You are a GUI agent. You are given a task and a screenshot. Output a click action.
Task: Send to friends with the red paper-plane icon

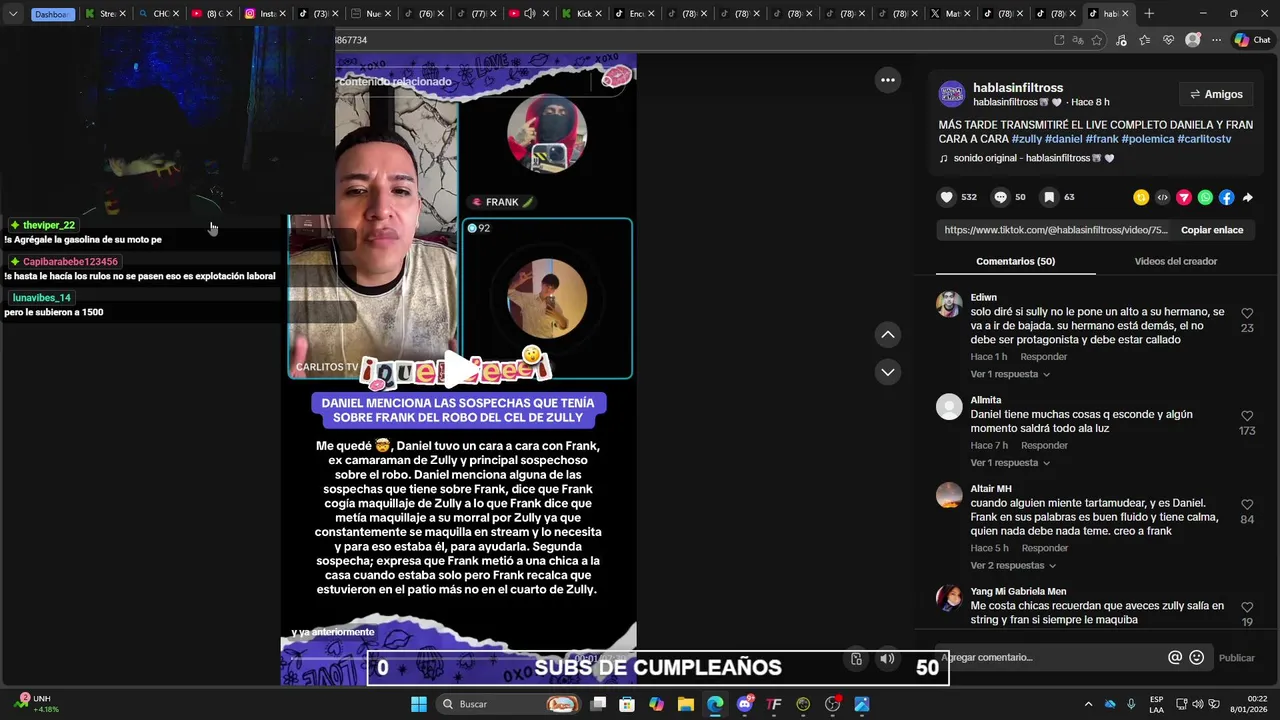pyautogui.click(x=1184, y=197)
